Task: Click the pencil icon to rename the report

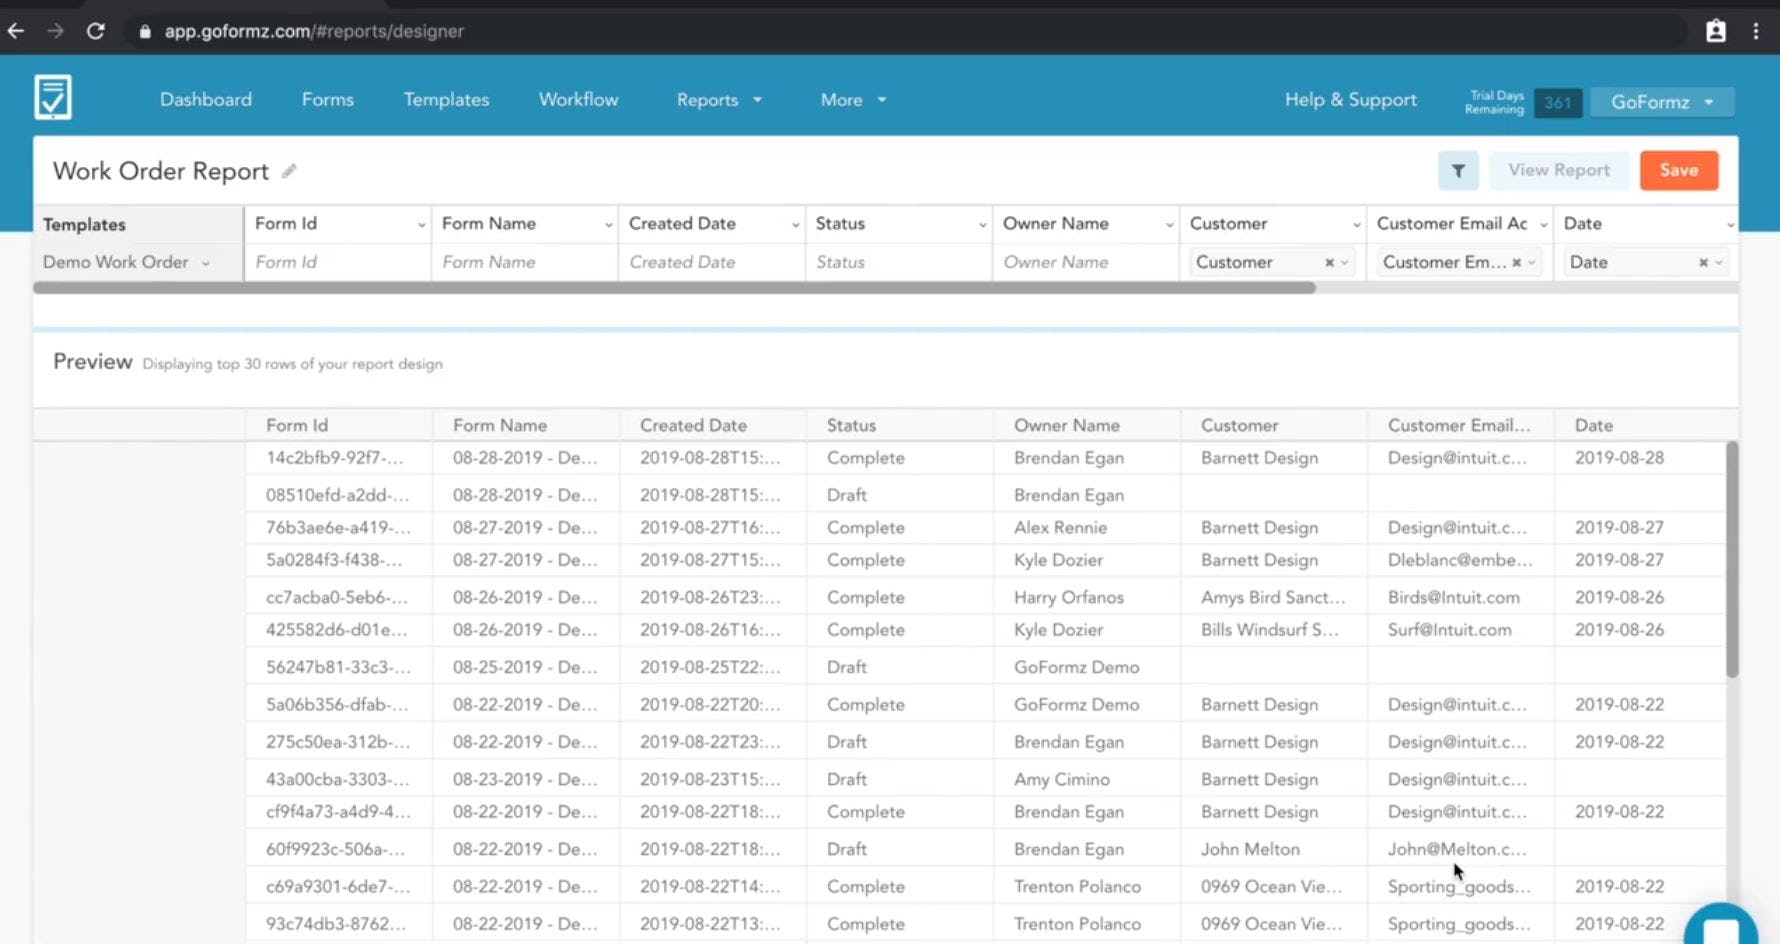Action: pyautogui.click(x=288, y=171)
